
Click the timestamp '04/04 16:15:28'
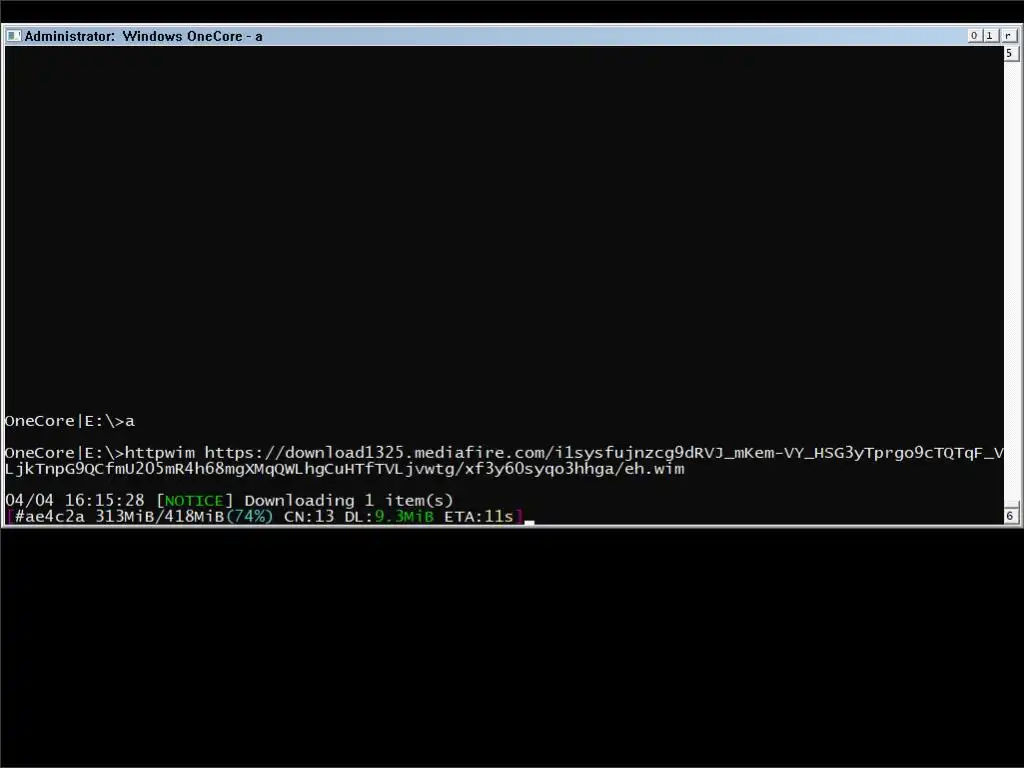[74, 500]
